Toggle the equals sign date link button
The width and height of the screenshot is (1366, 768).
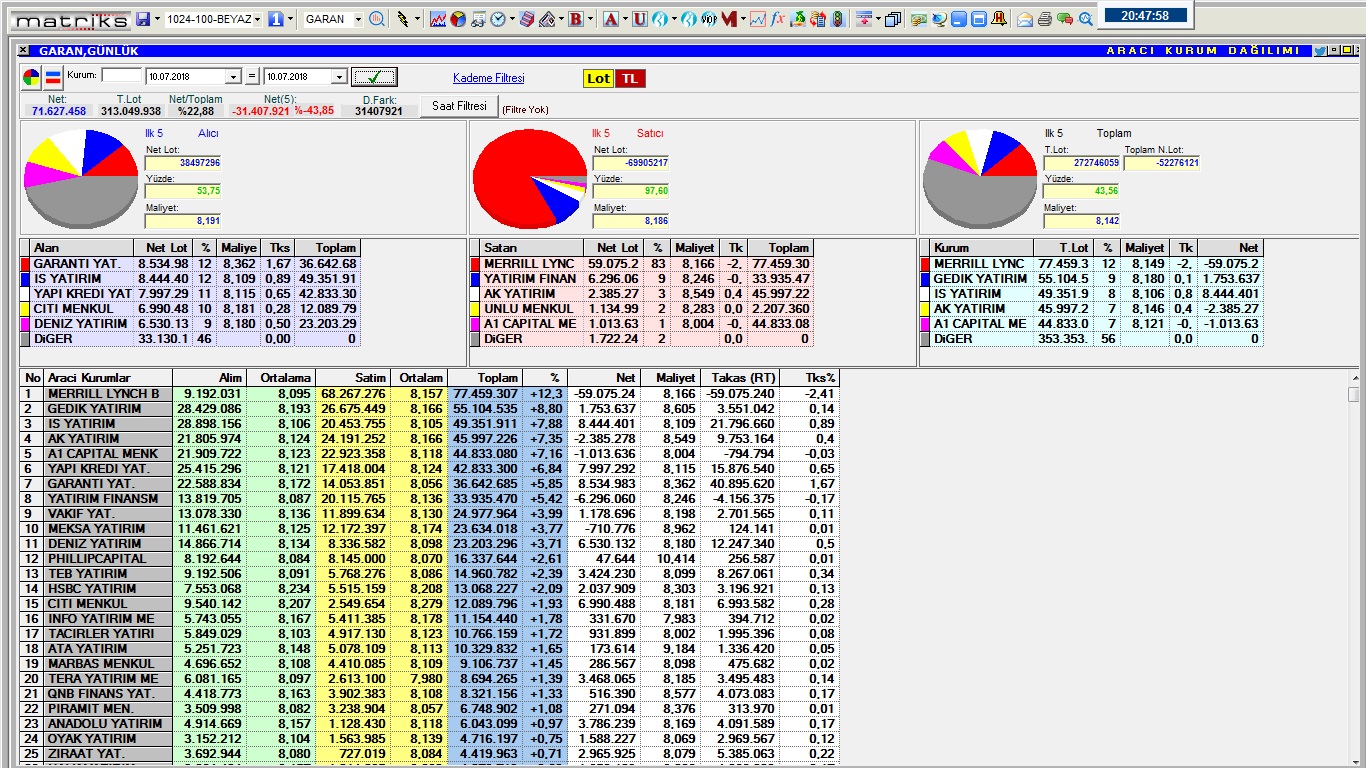tap(252, 77)
